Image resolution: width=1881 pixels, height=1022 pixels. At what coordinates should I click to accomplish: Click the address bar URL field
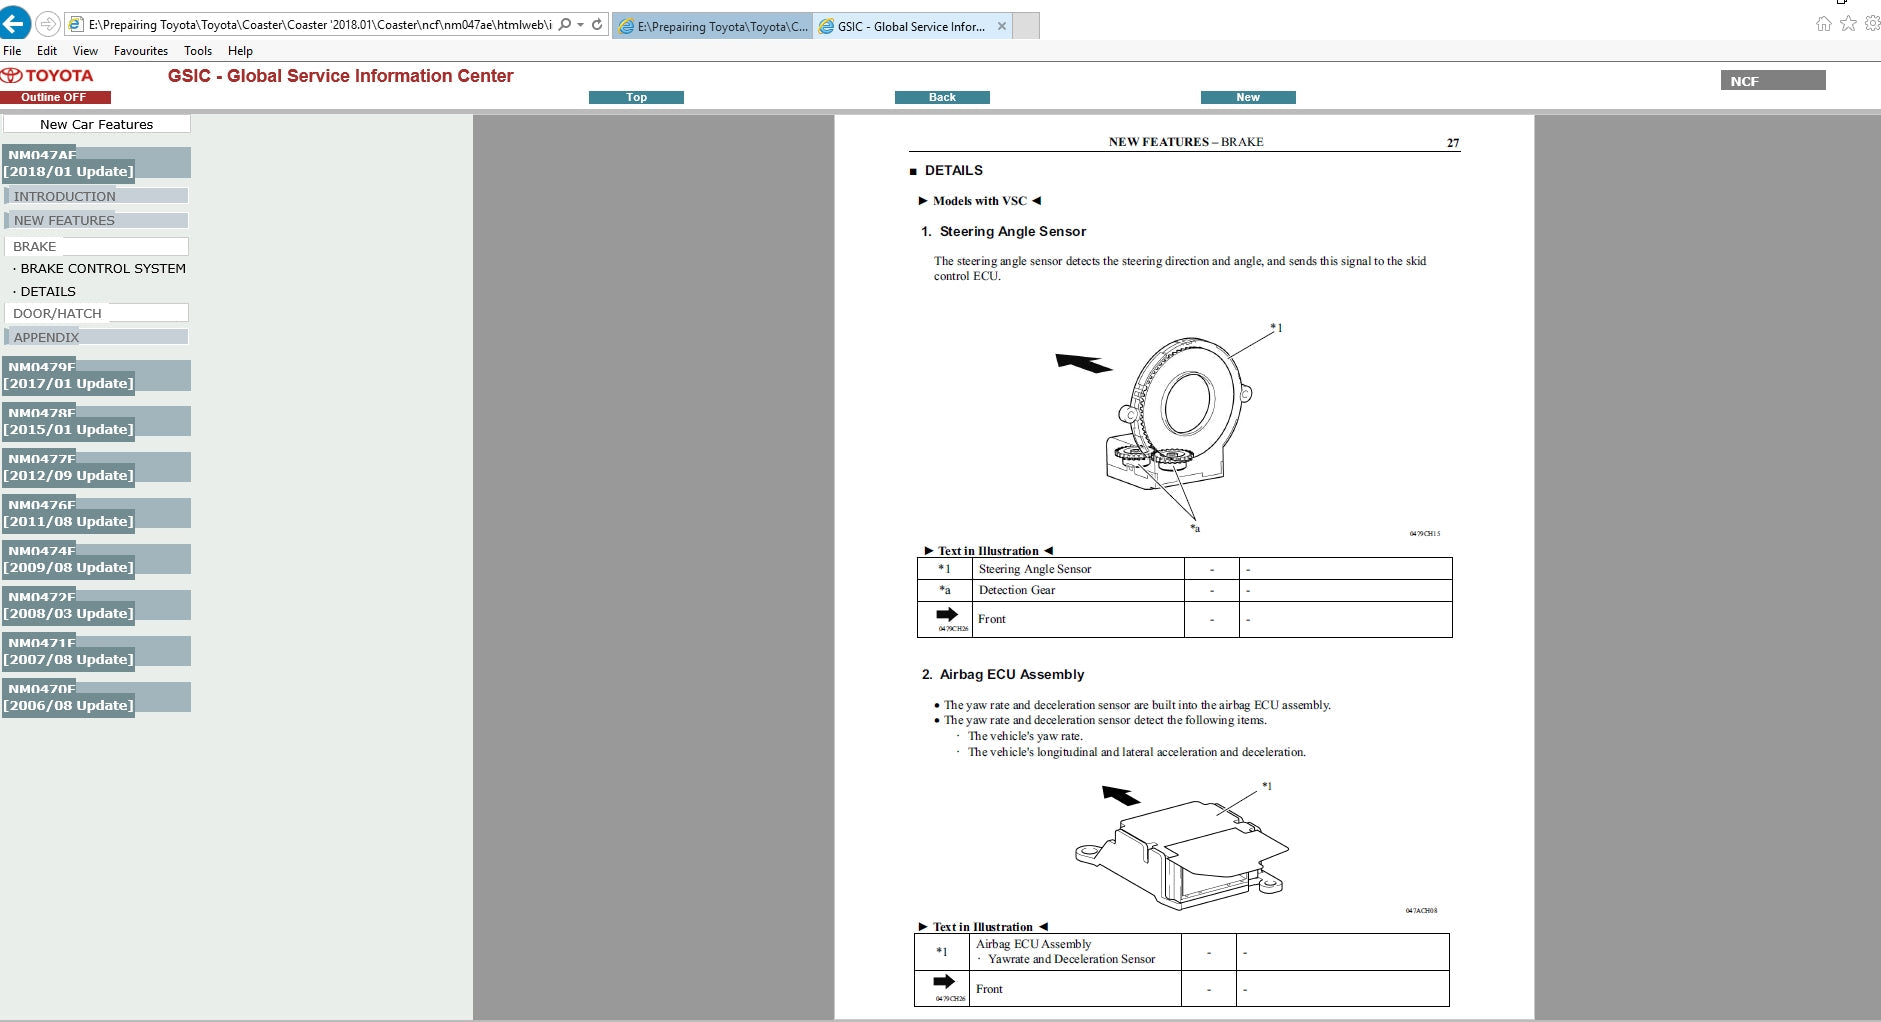coord(318,25)
